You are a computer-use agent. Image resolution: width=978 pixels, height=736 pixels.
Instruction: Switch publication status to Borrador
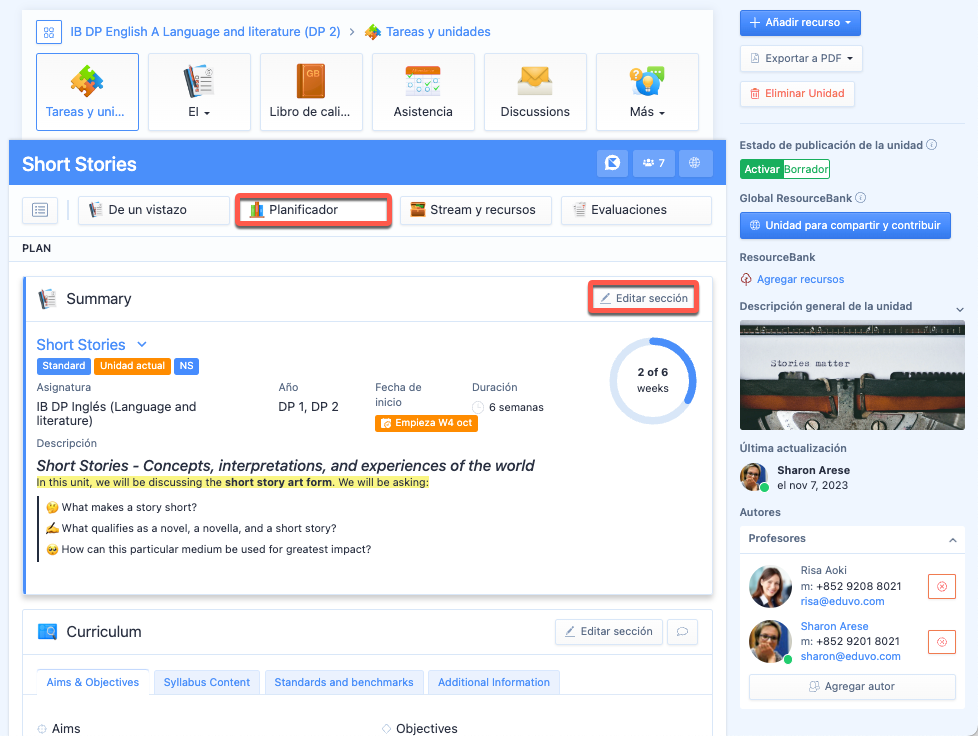806,170
